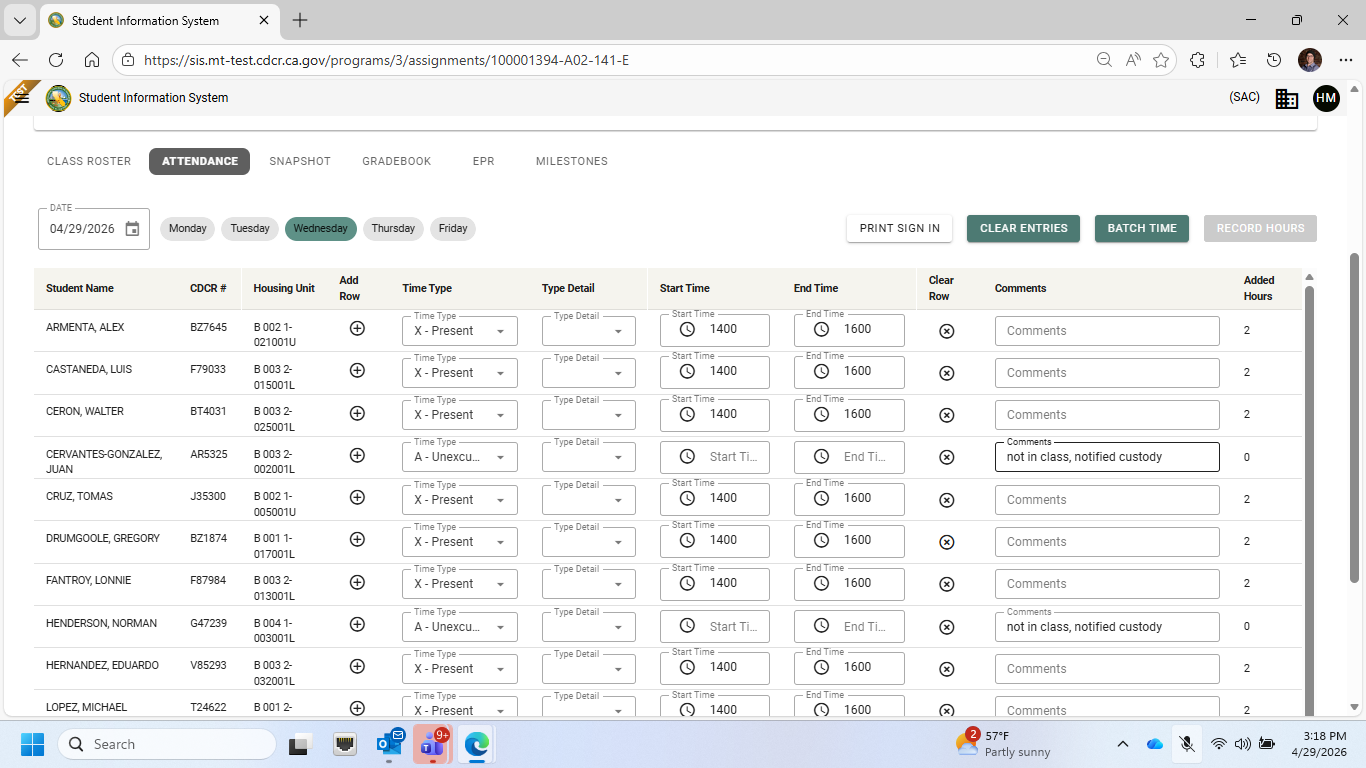Viewport: 1366px width, 768px height.
Task: Open end time clock for CASTANEDA, LUIS
Action: click(x=821, y=371)
